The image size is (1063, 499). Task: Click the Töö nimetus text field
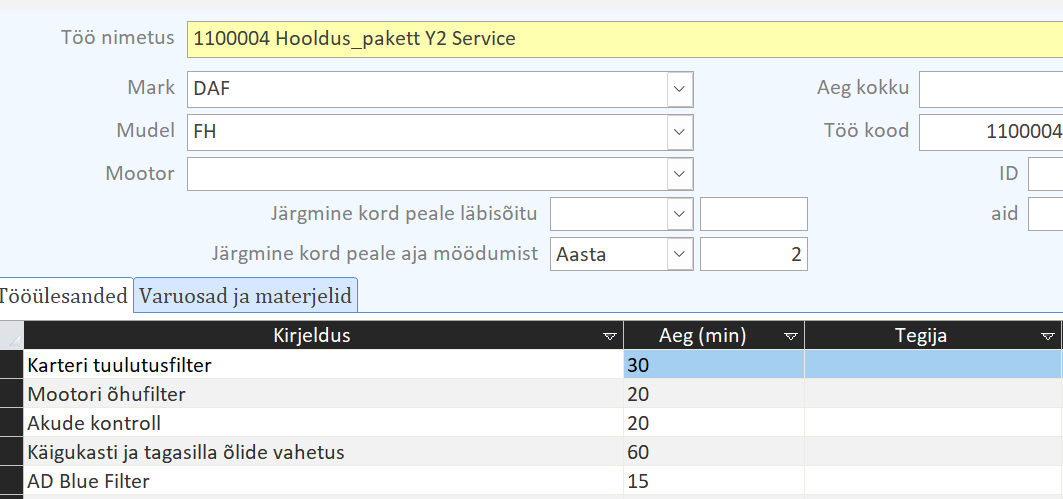620,39
